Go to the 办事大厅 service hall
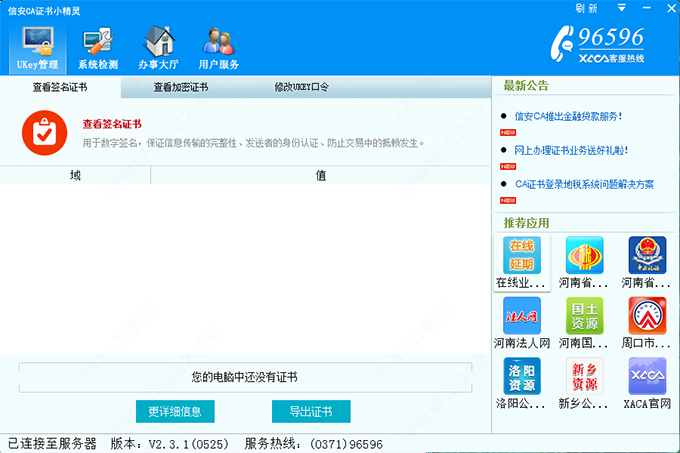Screen dimensions: 680x453 (158, 48)
